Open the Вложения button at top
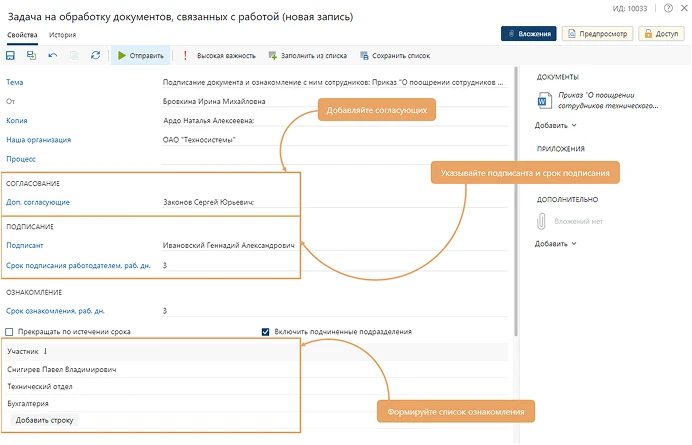 coord(528,33)
